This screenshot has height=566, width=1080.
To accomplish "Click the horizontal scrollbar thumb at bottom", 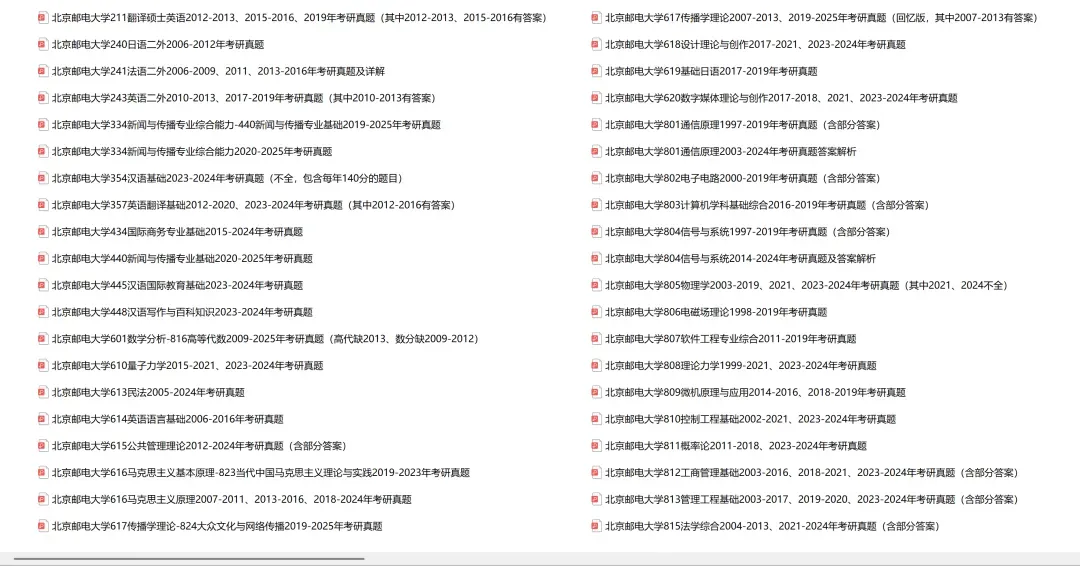I will coord(189,559).
